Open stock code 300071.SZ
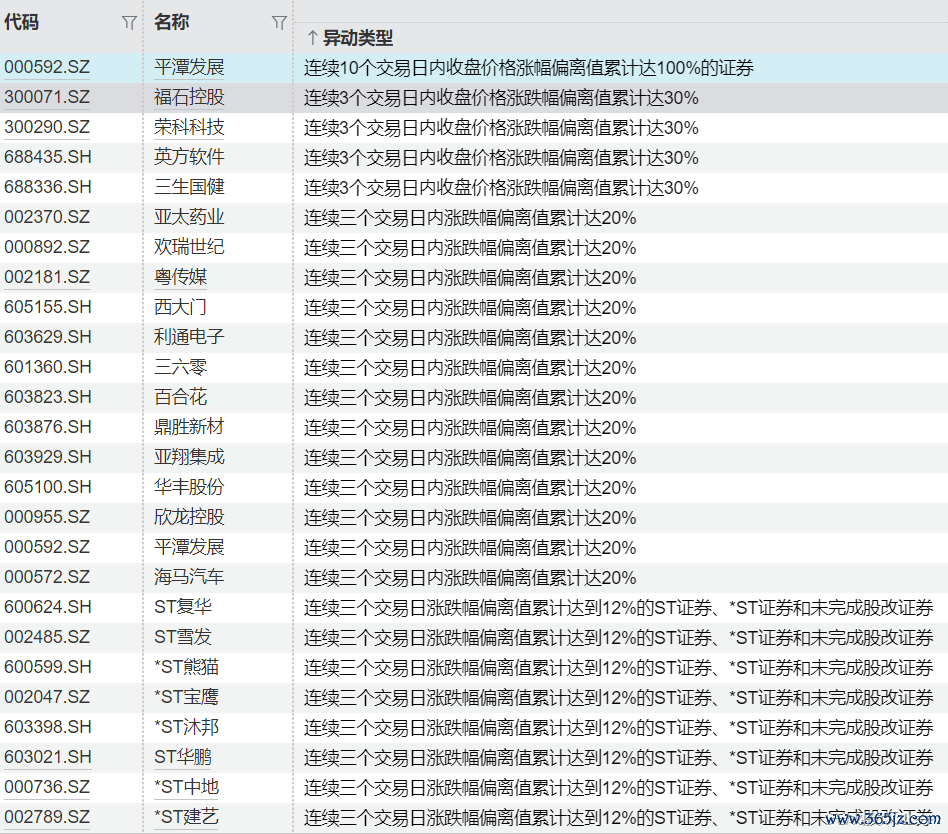 [47, 98]
